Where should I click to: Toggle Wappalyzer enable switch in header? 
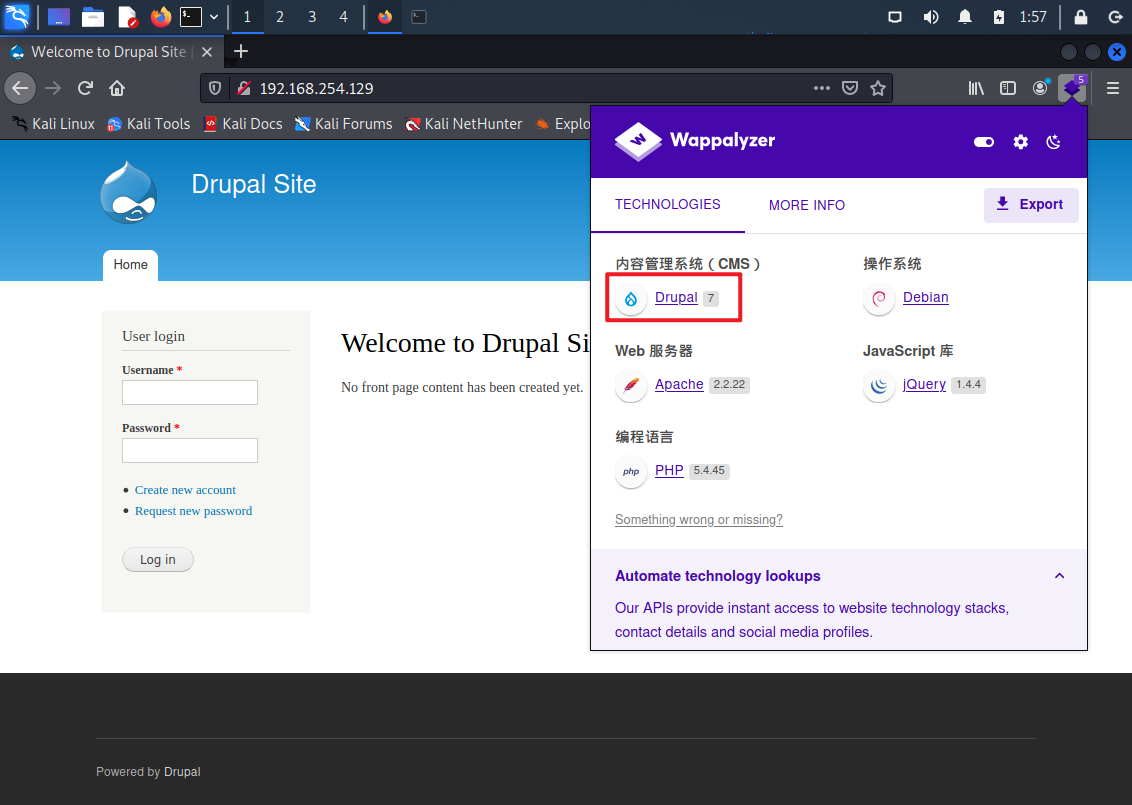(984, 142)
